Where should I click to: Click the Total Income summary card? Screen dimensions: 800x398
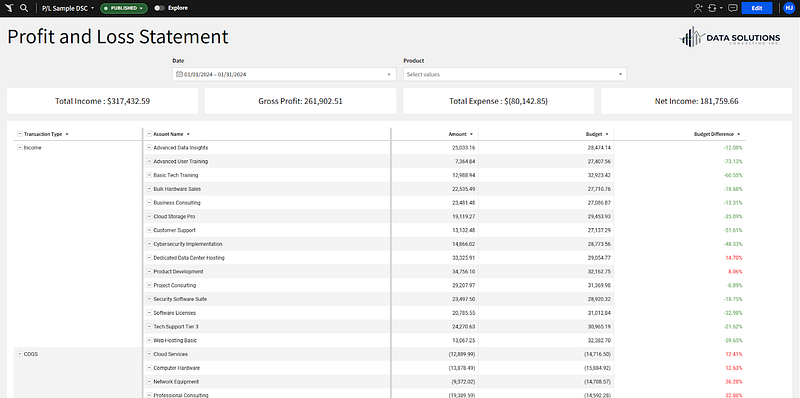point(102,101)
